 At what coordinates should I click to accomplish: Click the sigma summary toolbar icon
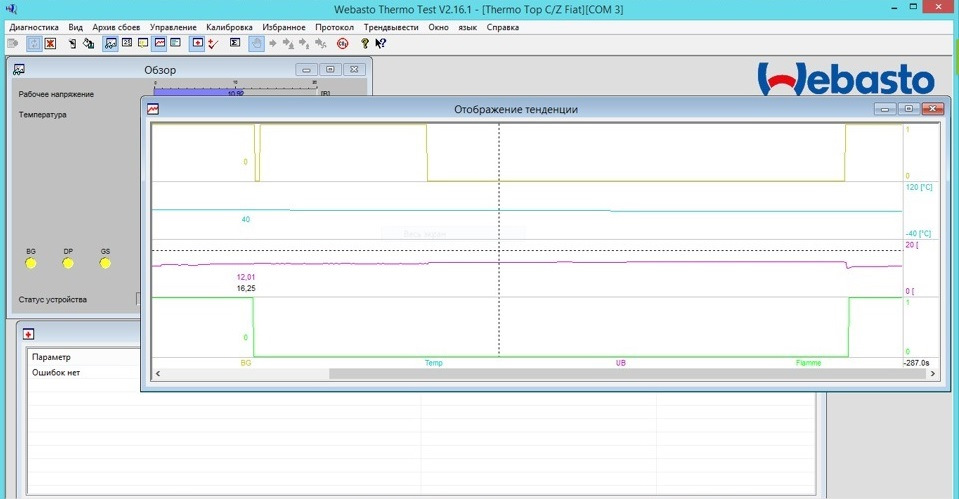234,44
